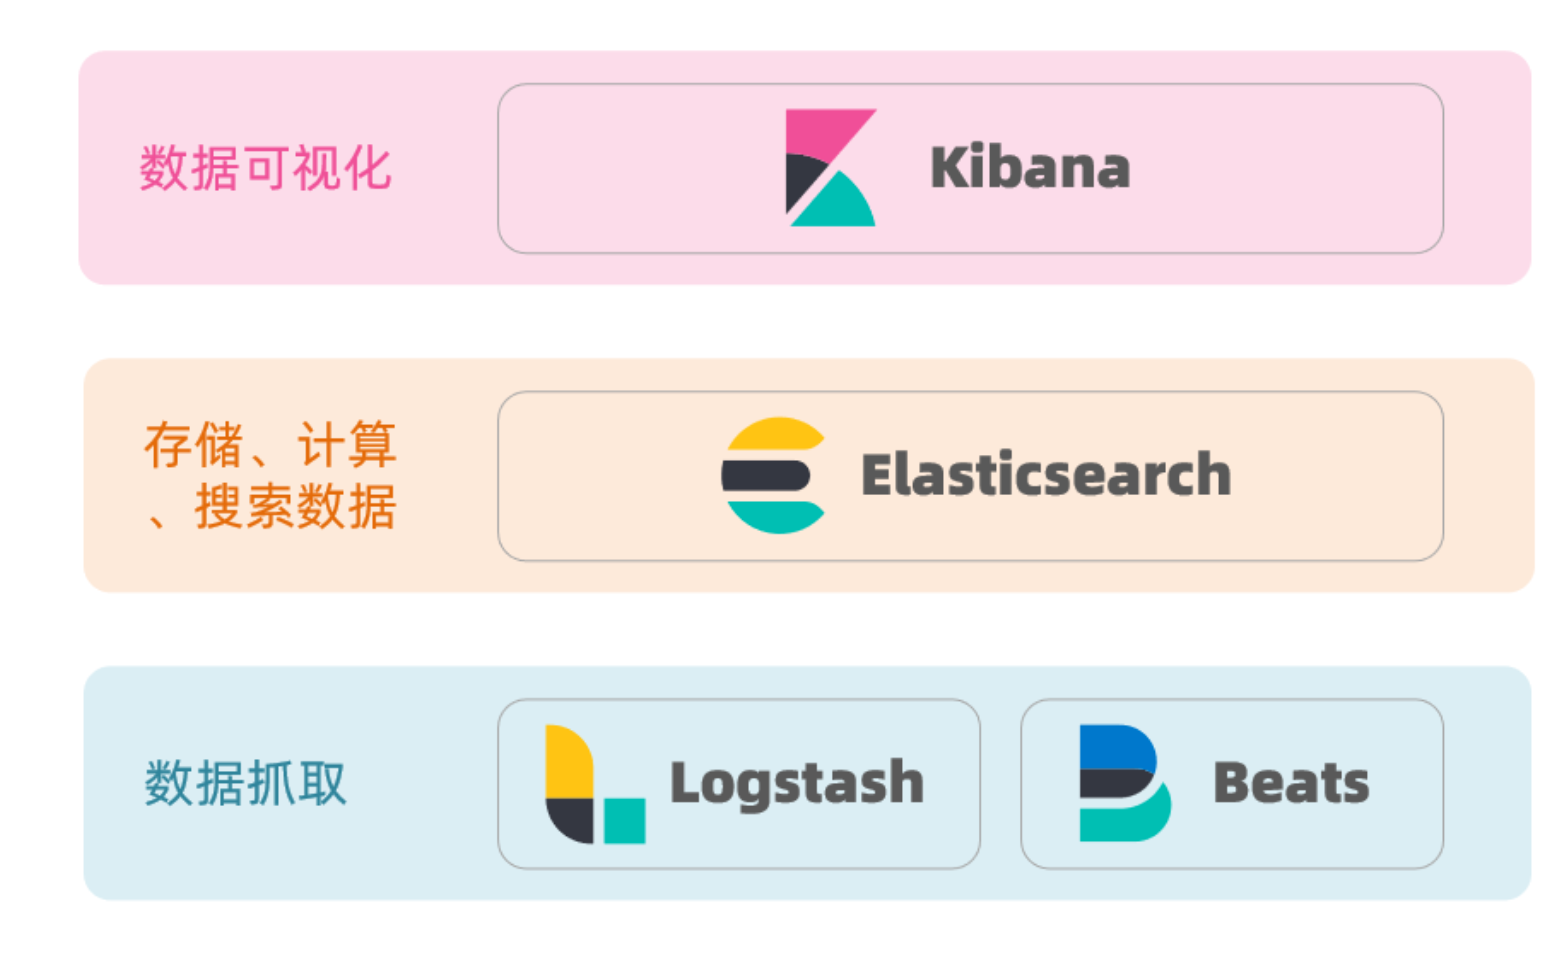Click the Elasticsearch logo icon
Viewport: 1560px width, 956px height.
click(773, 475)
